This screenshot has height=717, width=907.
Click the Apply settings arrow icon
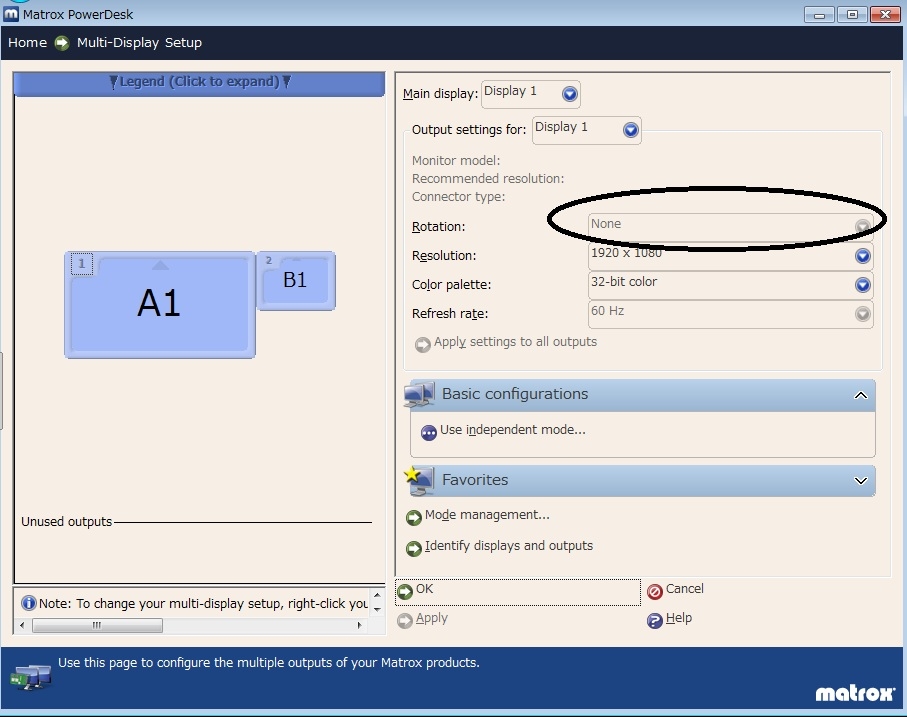pyautogui.click(x=423, y=344)
